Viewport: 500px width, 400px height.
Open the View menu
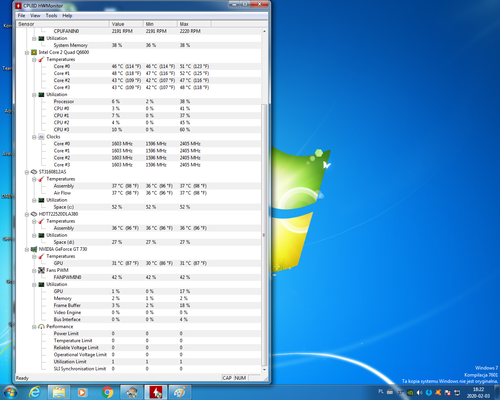tap(35, 16)
